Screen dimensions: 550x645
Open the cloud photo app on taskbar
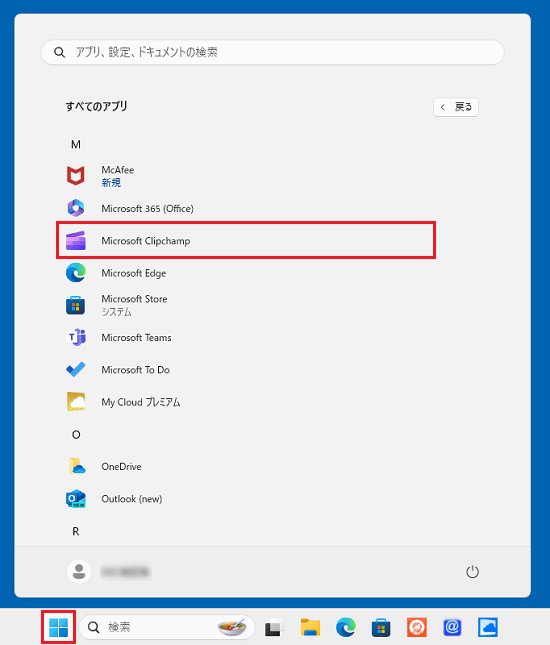point(487,627)
